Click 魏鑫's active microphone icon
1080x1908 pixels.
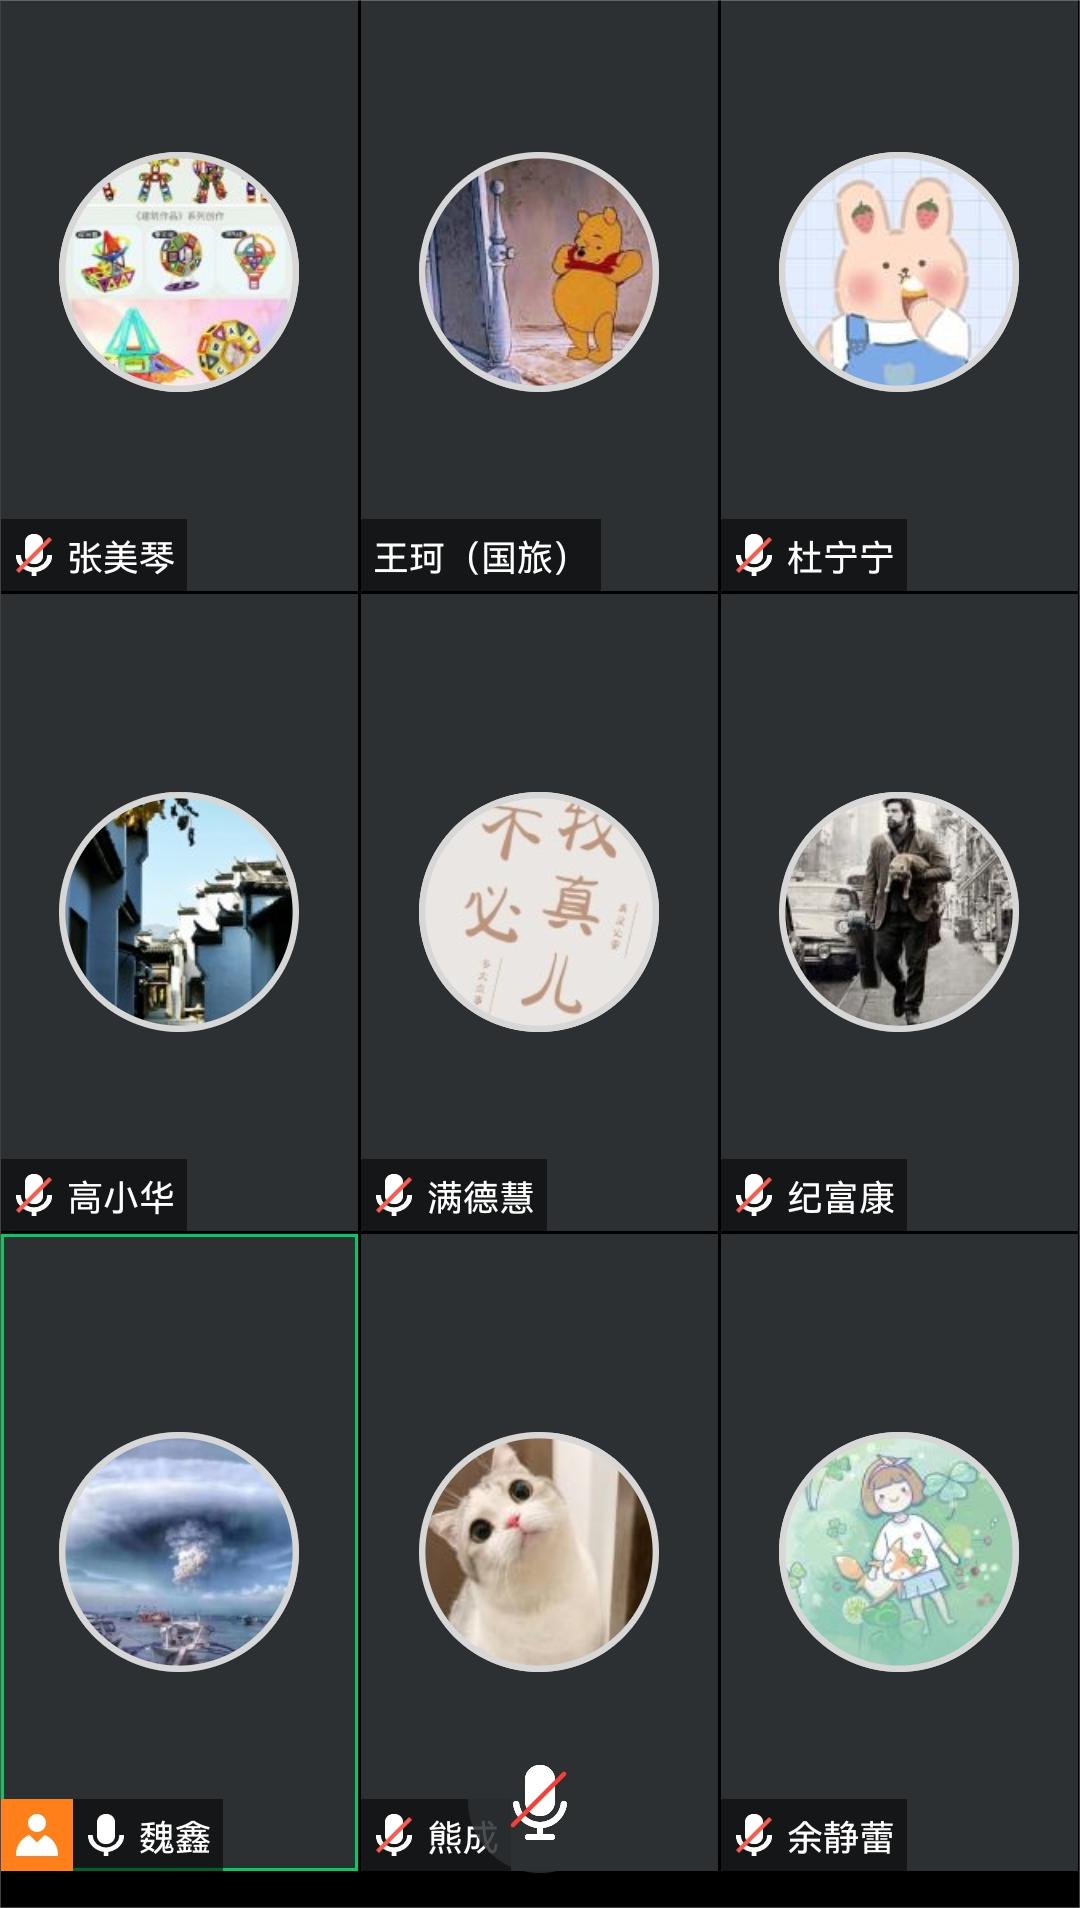106,1835
